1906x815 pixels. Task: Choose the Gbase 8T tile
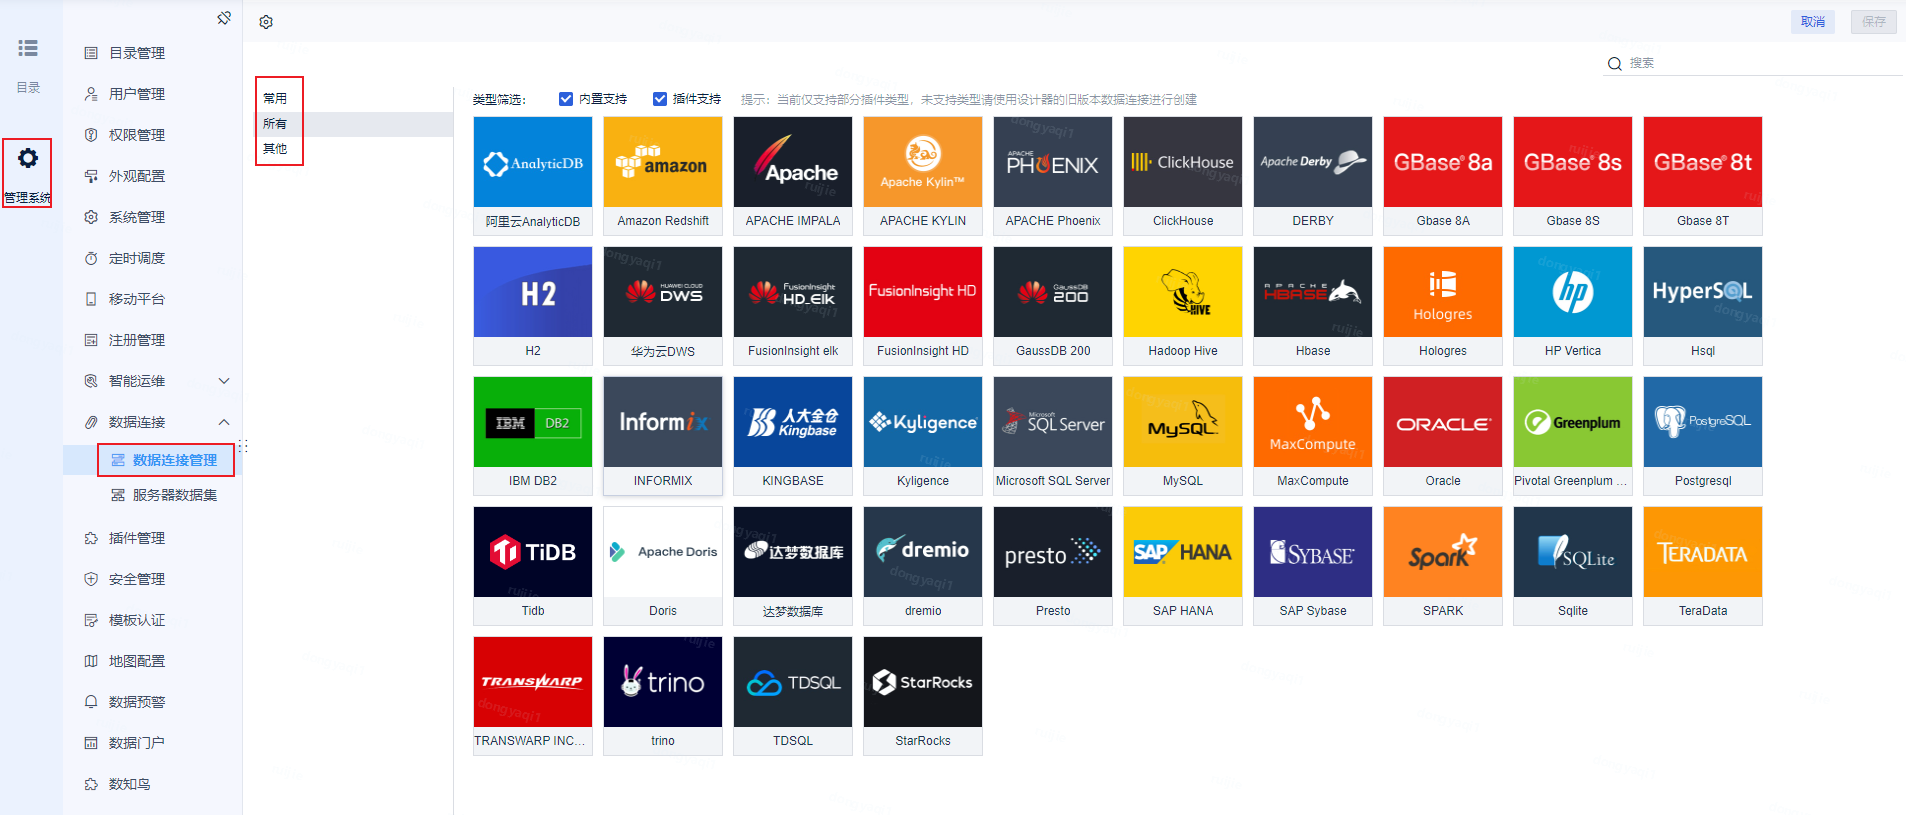point(1703,176)
